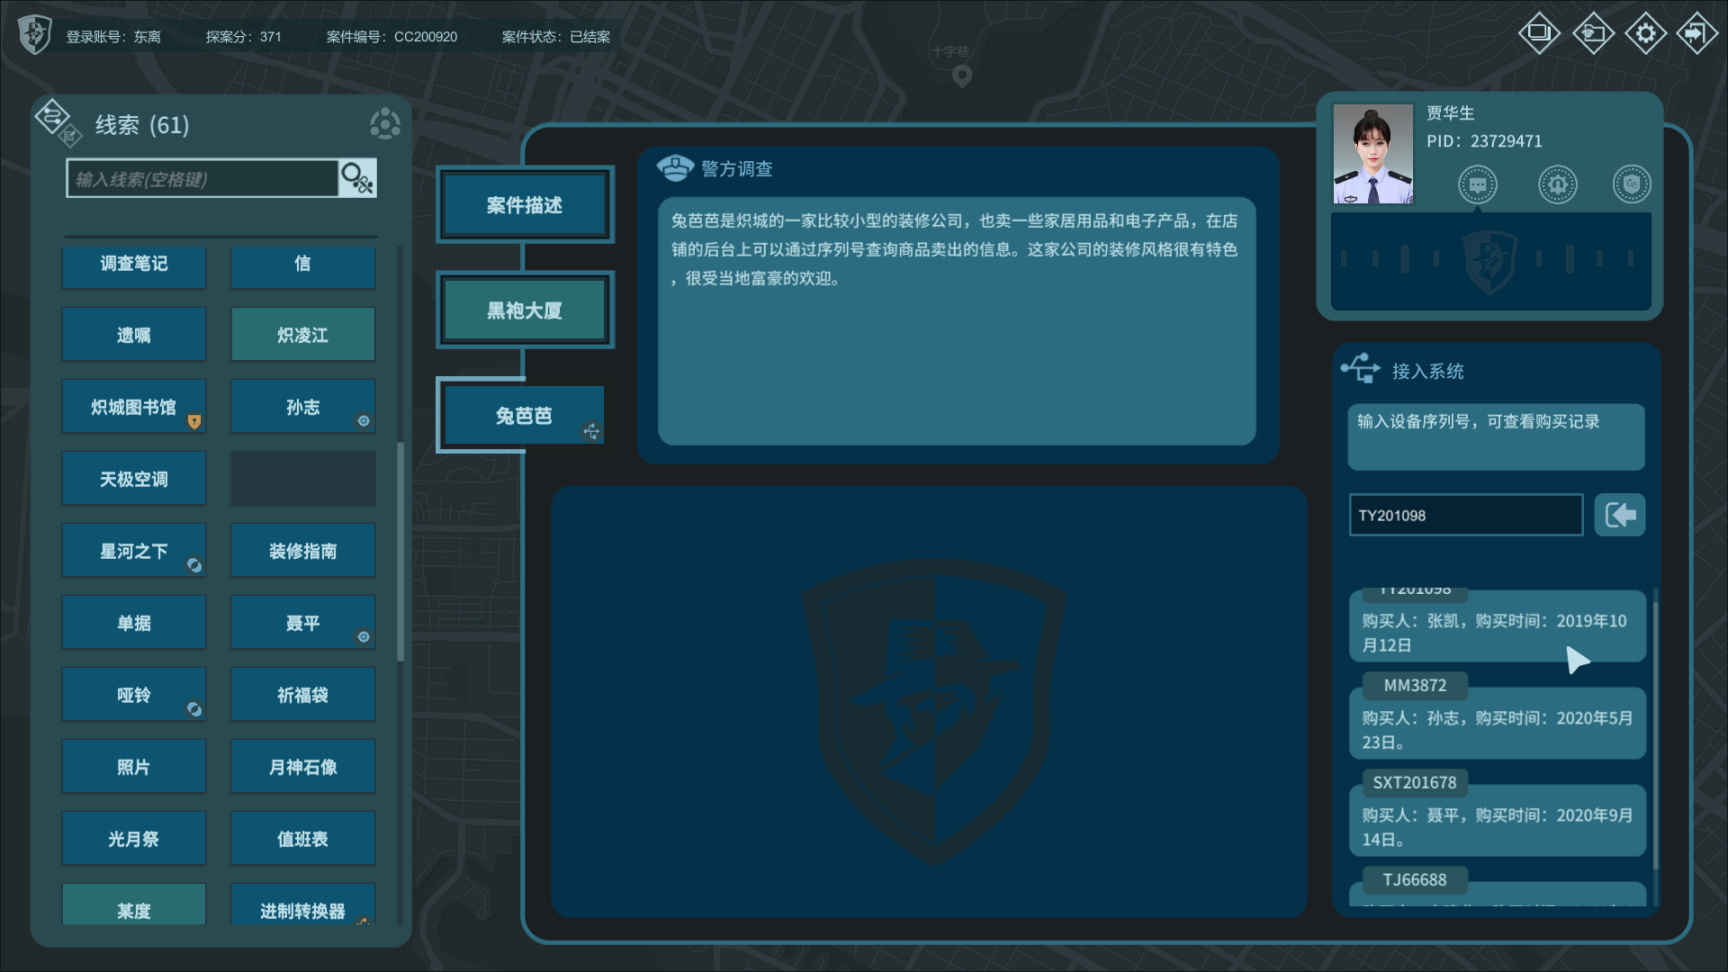1728x972 pixels.
Task: Click the 探索分 371 score text
Action: point(243,37)
